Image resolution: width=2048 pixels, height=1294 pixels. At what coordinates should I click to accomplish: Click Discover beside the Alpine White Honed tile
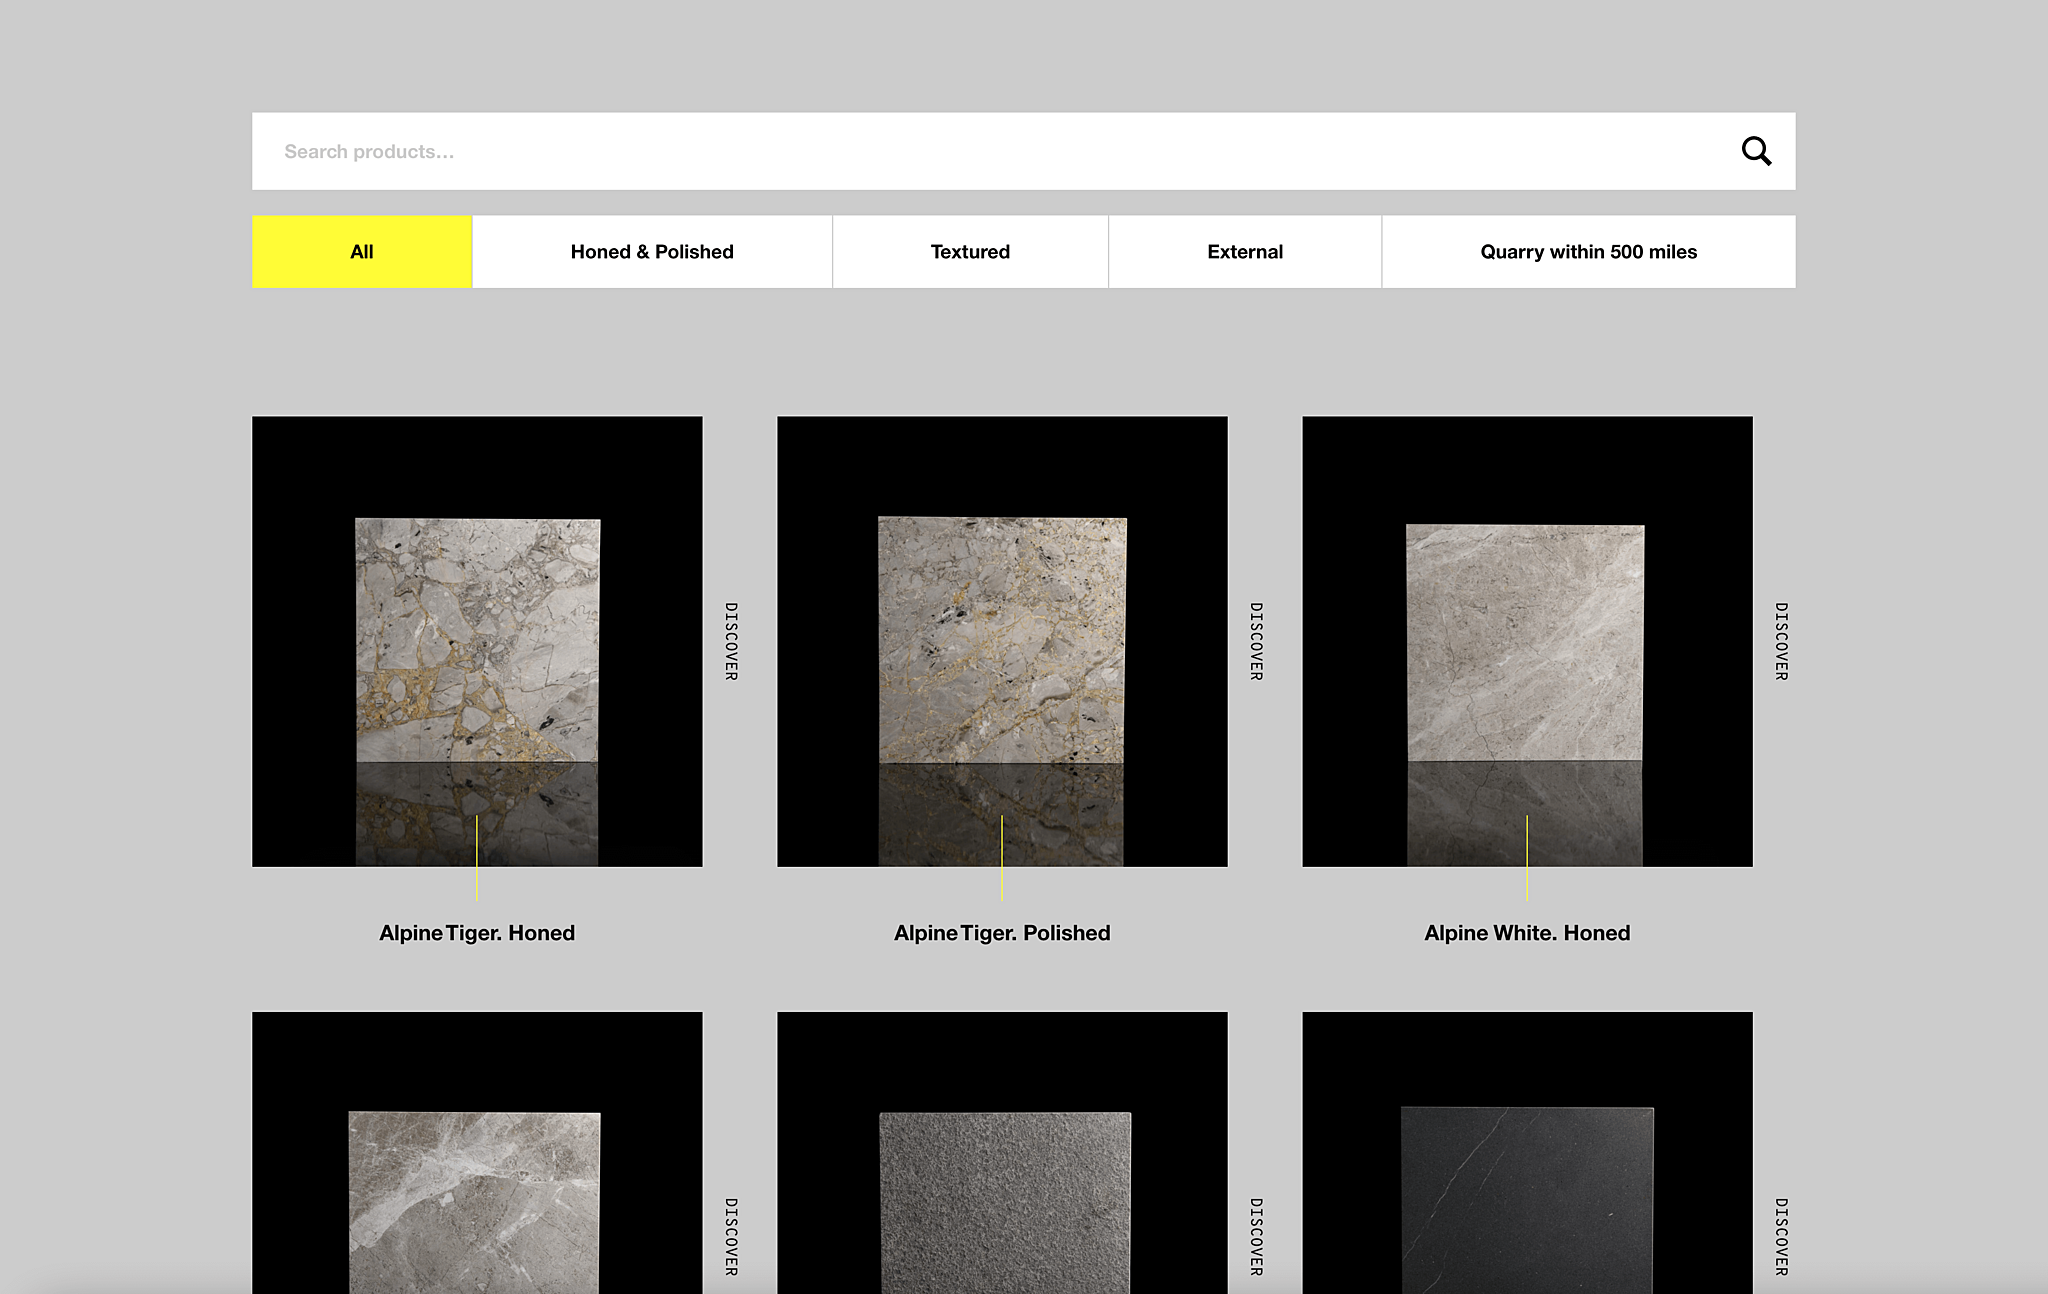(1781, 641)
